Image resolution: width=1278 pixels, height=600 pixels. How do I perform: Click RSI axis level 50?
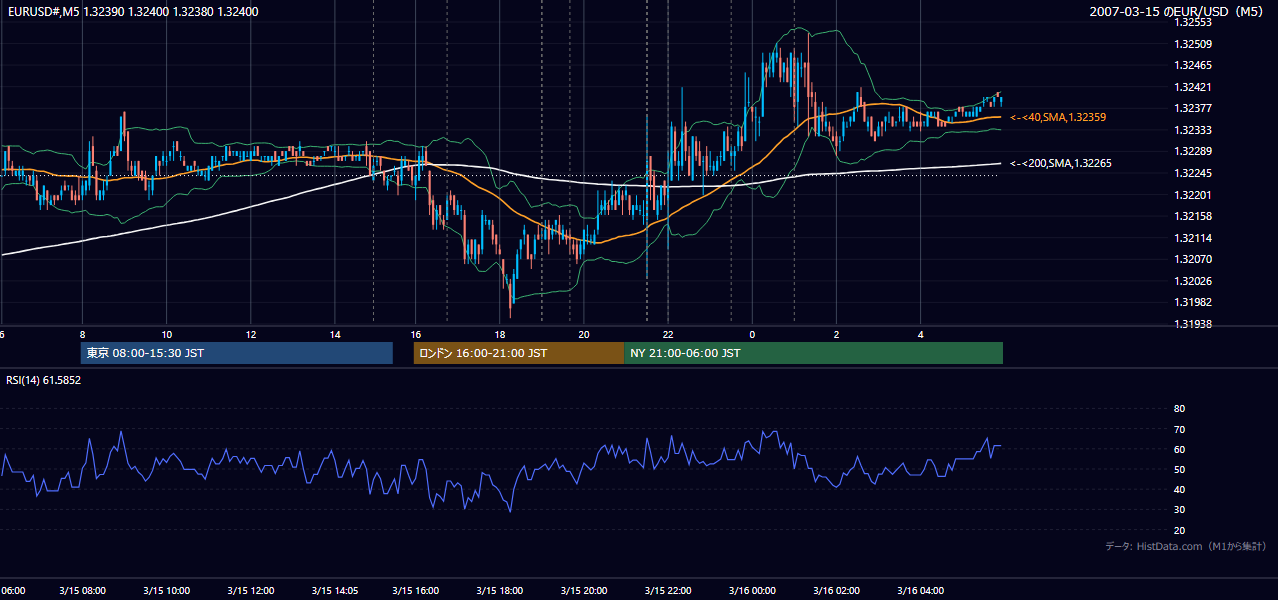[x=1179, y=469]
